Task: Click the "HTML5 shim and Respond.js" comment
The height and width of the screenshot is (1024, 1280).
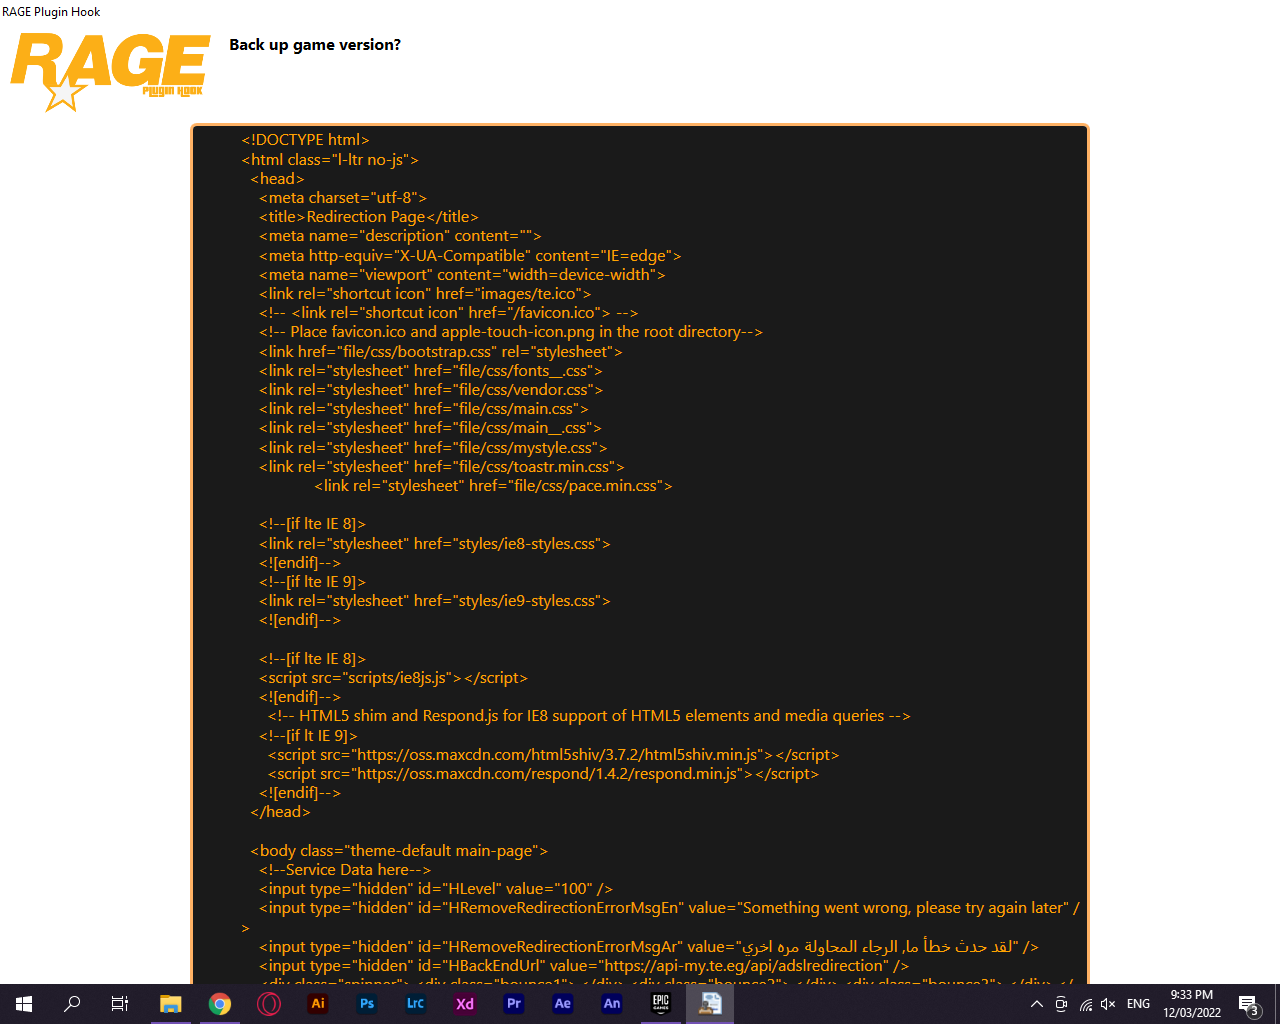Action: tap(589, 716)
